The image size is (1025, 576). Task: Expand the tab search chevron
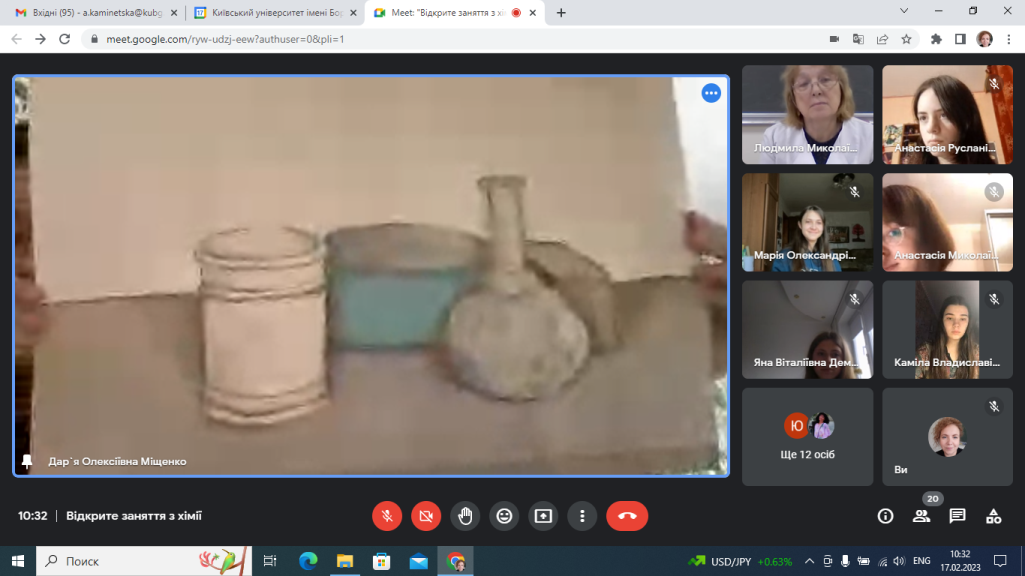904,11
